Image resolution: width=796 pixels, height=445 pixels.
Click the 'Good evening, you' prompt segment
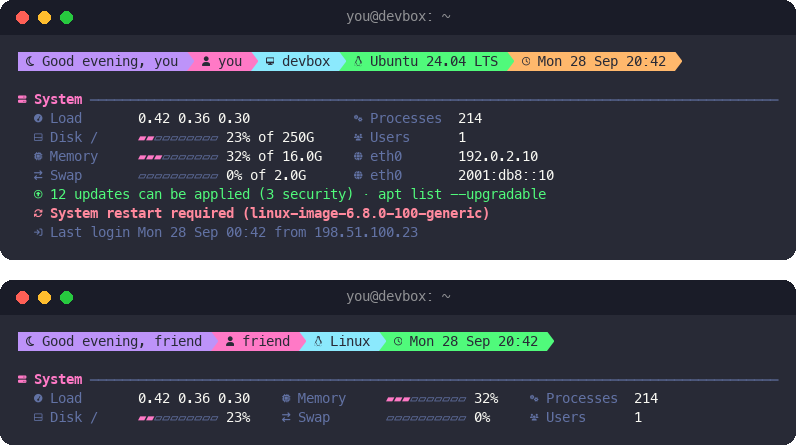pyautogui.click(x=104, y=61)
